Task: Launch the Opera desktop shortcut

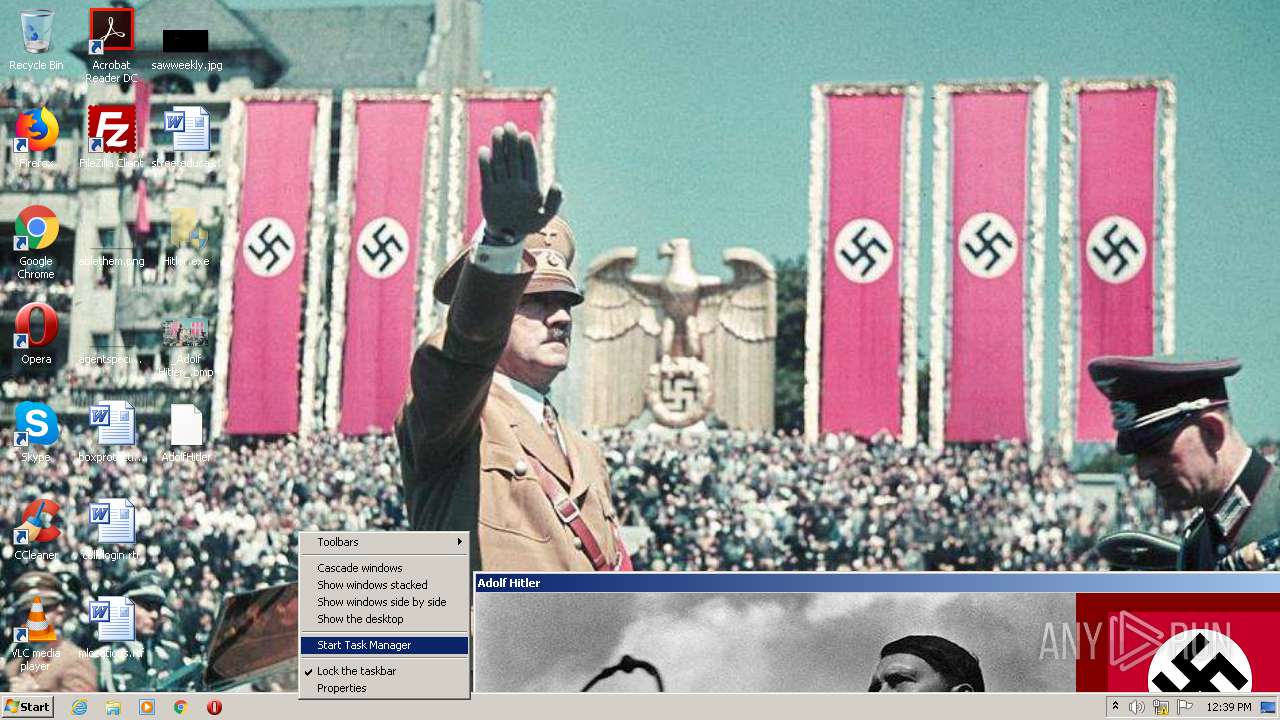Action: tap(36, 334)
